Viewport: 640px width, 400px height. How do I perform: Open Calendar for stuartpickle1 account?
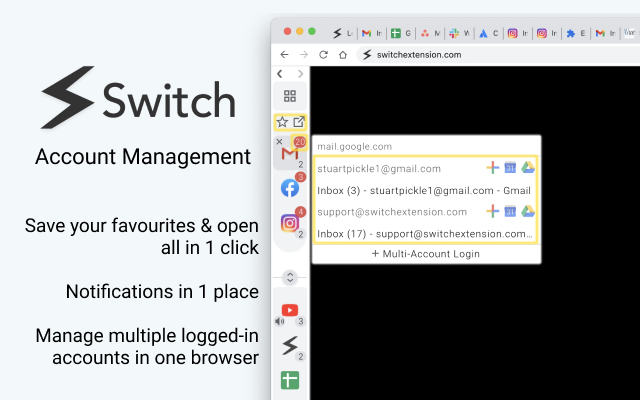click(510, 167)
